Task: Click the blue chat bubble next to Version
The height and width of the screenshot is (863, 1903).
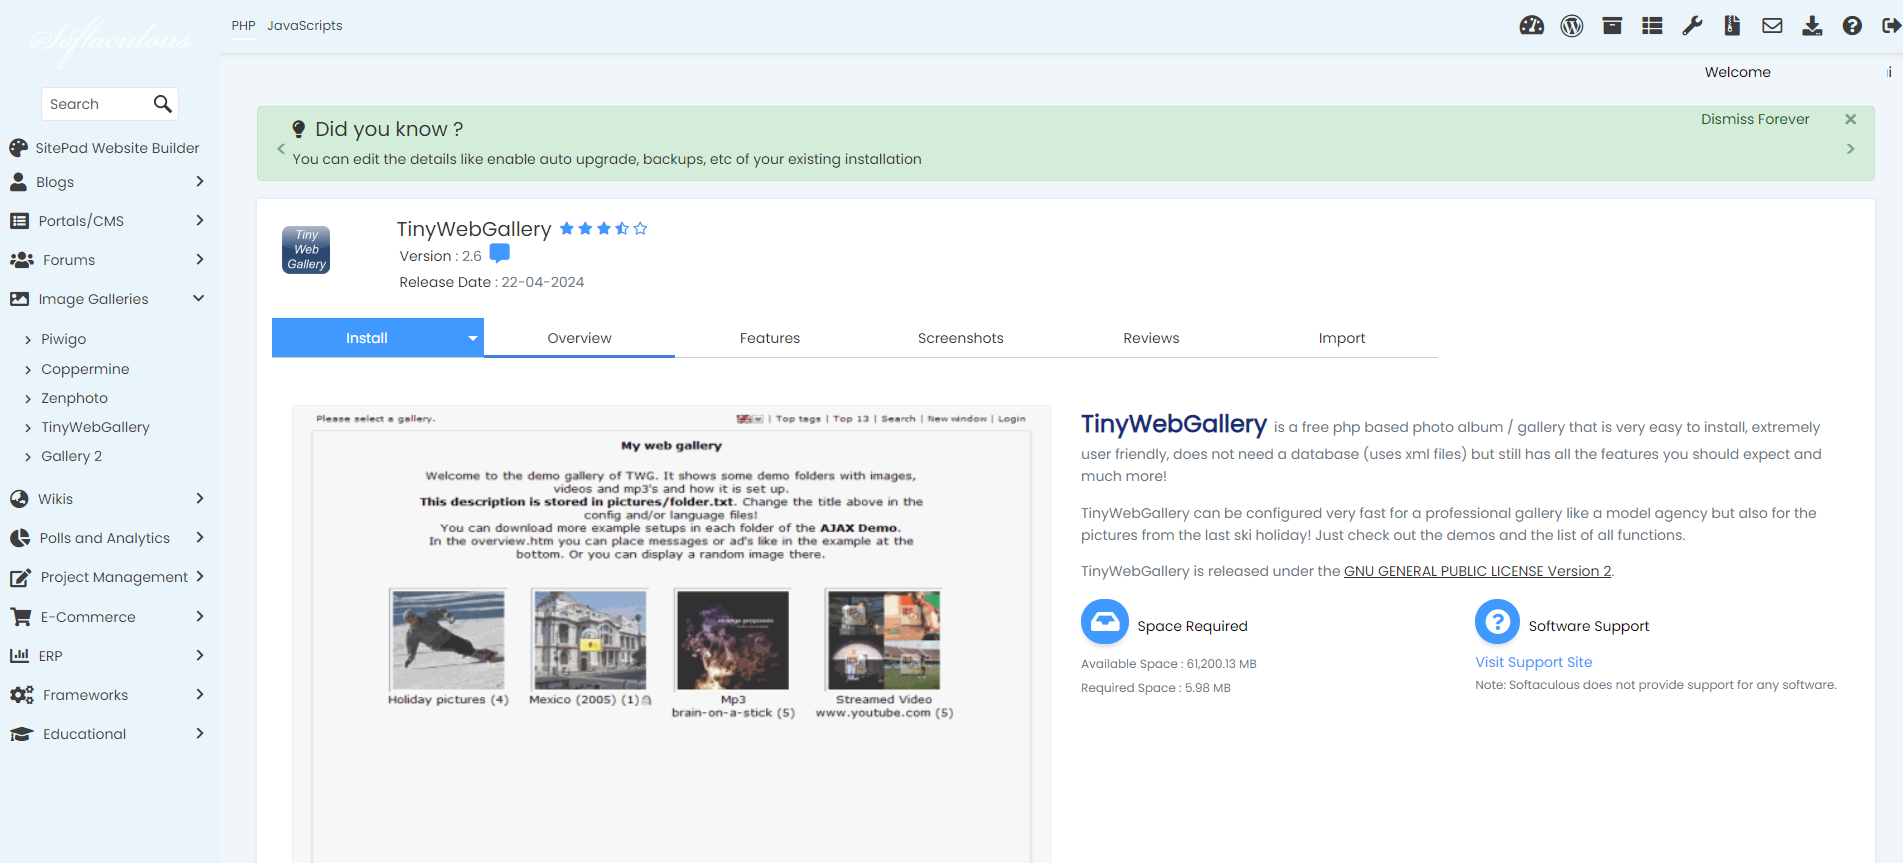Action: click(x=500, y=254)
